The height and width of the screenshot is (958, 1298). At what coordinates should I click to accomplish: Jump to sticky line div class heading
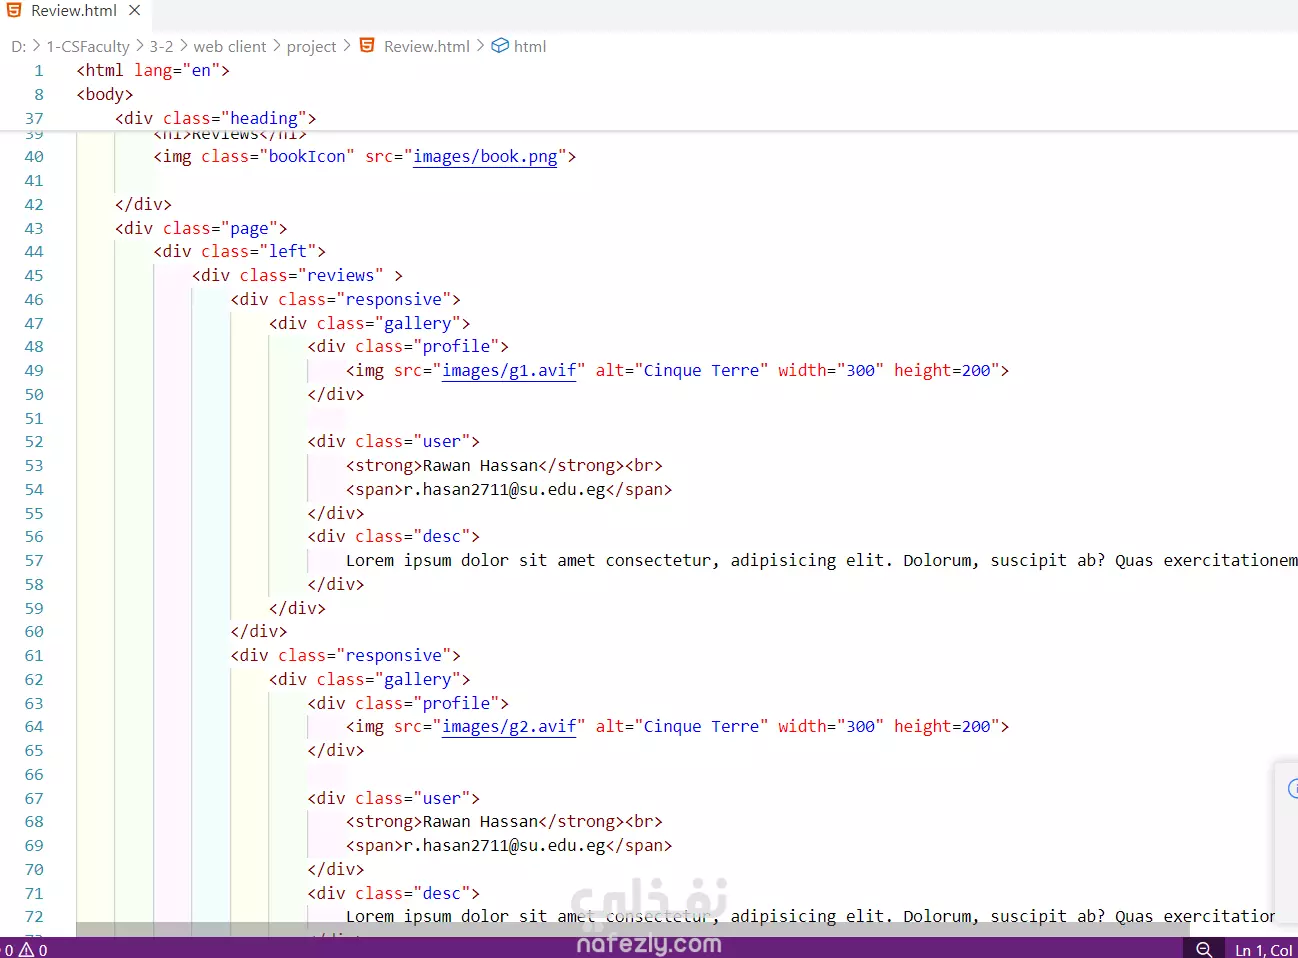(x=215, y=118)
